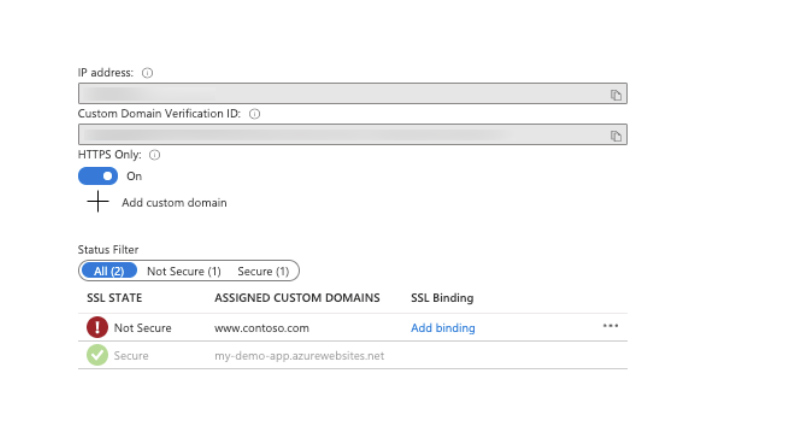Click the SSL Binding column header

442,298
